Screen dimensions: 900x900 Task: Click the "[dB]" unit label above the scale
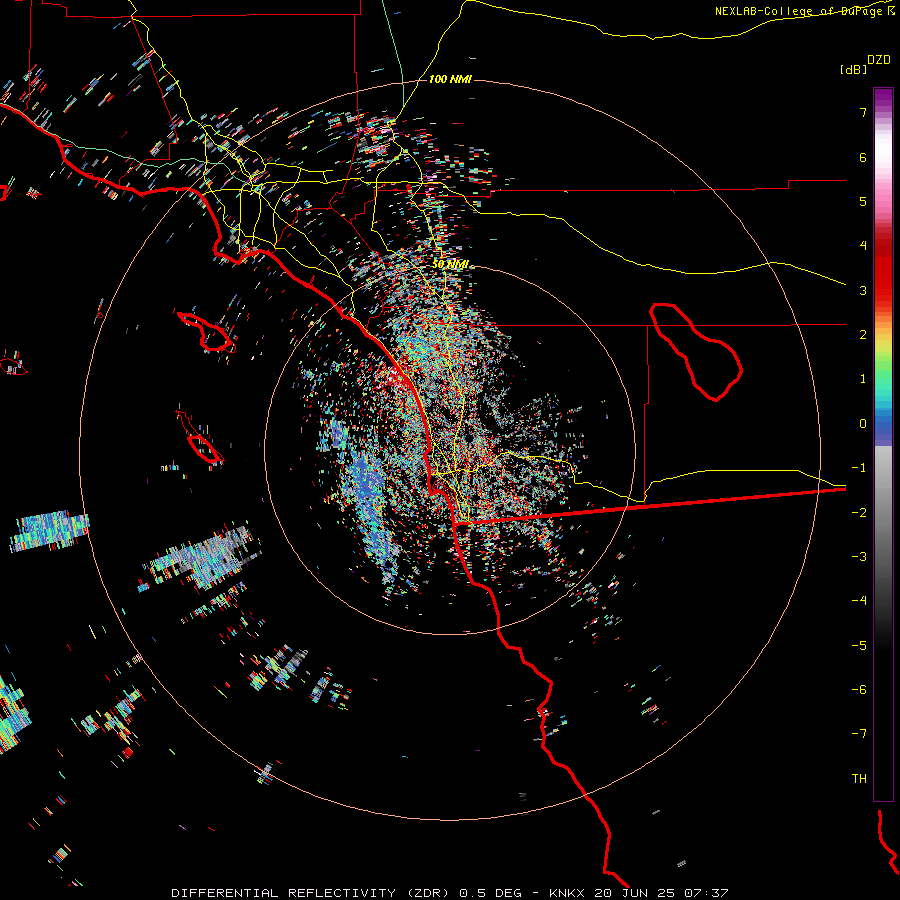[x=853, y=69]
